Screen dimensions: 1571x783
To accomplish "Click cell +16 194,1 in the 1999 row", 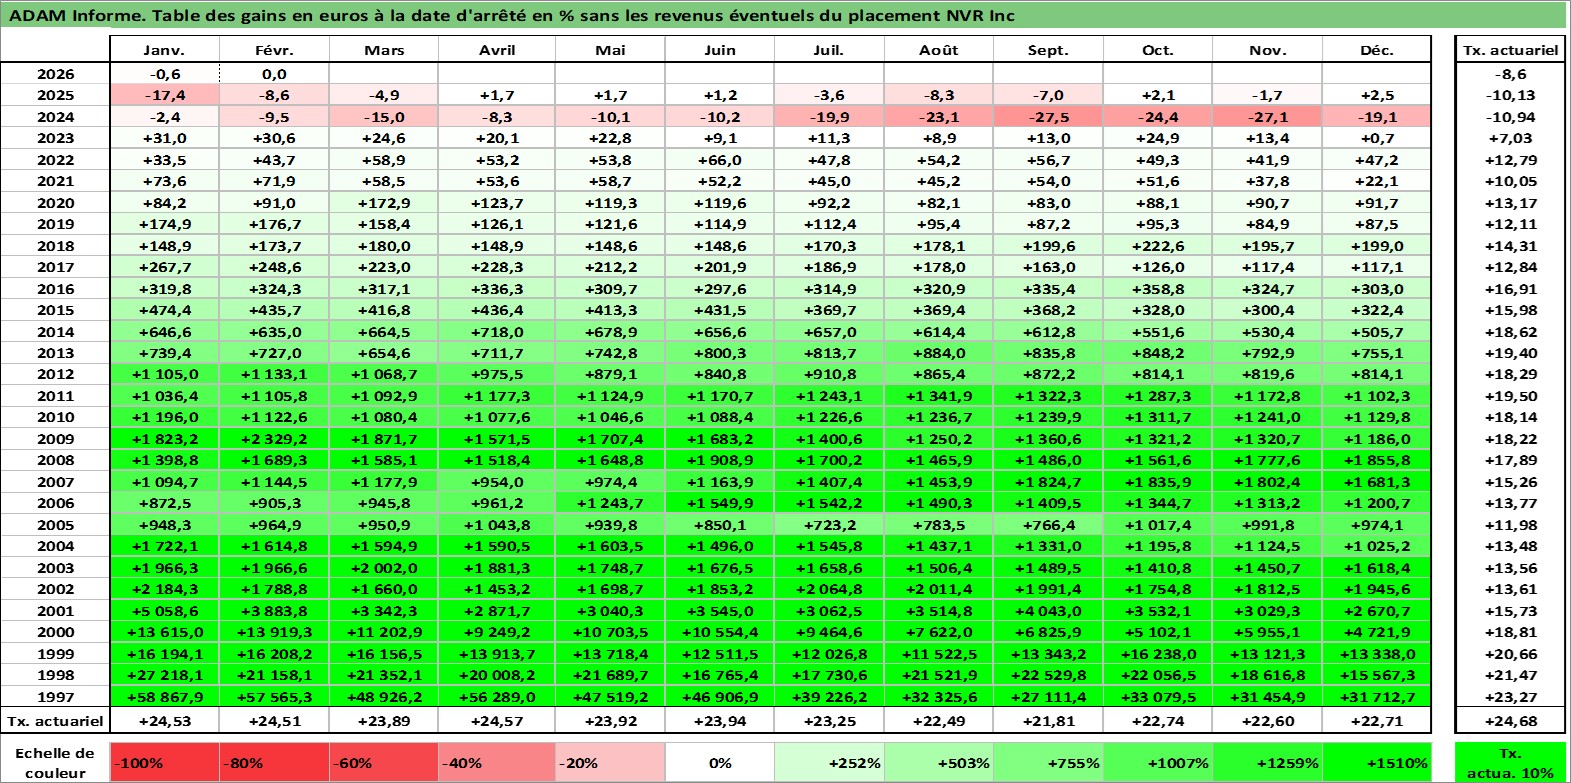I will pyautogui.click(x=164, y=654).
